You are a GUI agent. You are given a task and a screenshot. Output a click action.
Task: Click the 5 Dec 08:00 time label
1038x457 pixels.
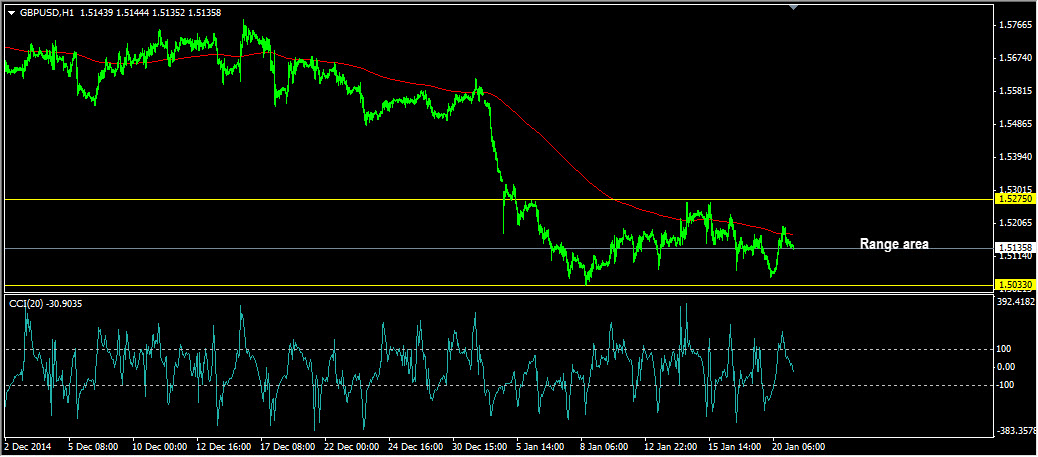pyautogui.click(x=93, y=446)
